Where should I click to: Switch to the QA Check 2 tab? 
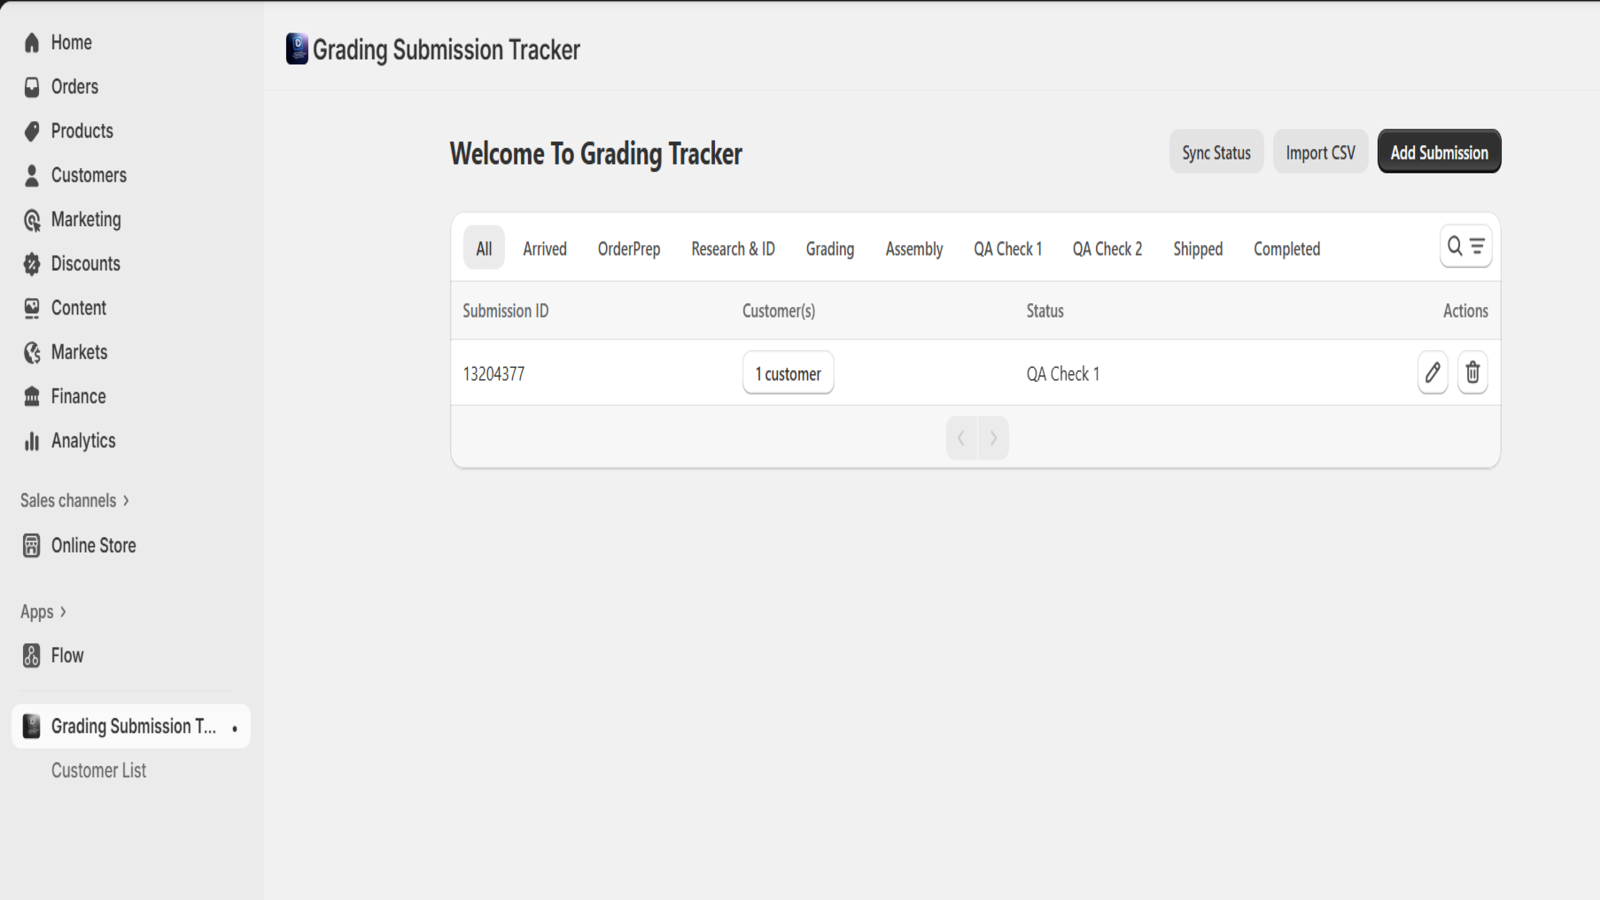[x=1107, y=248]
